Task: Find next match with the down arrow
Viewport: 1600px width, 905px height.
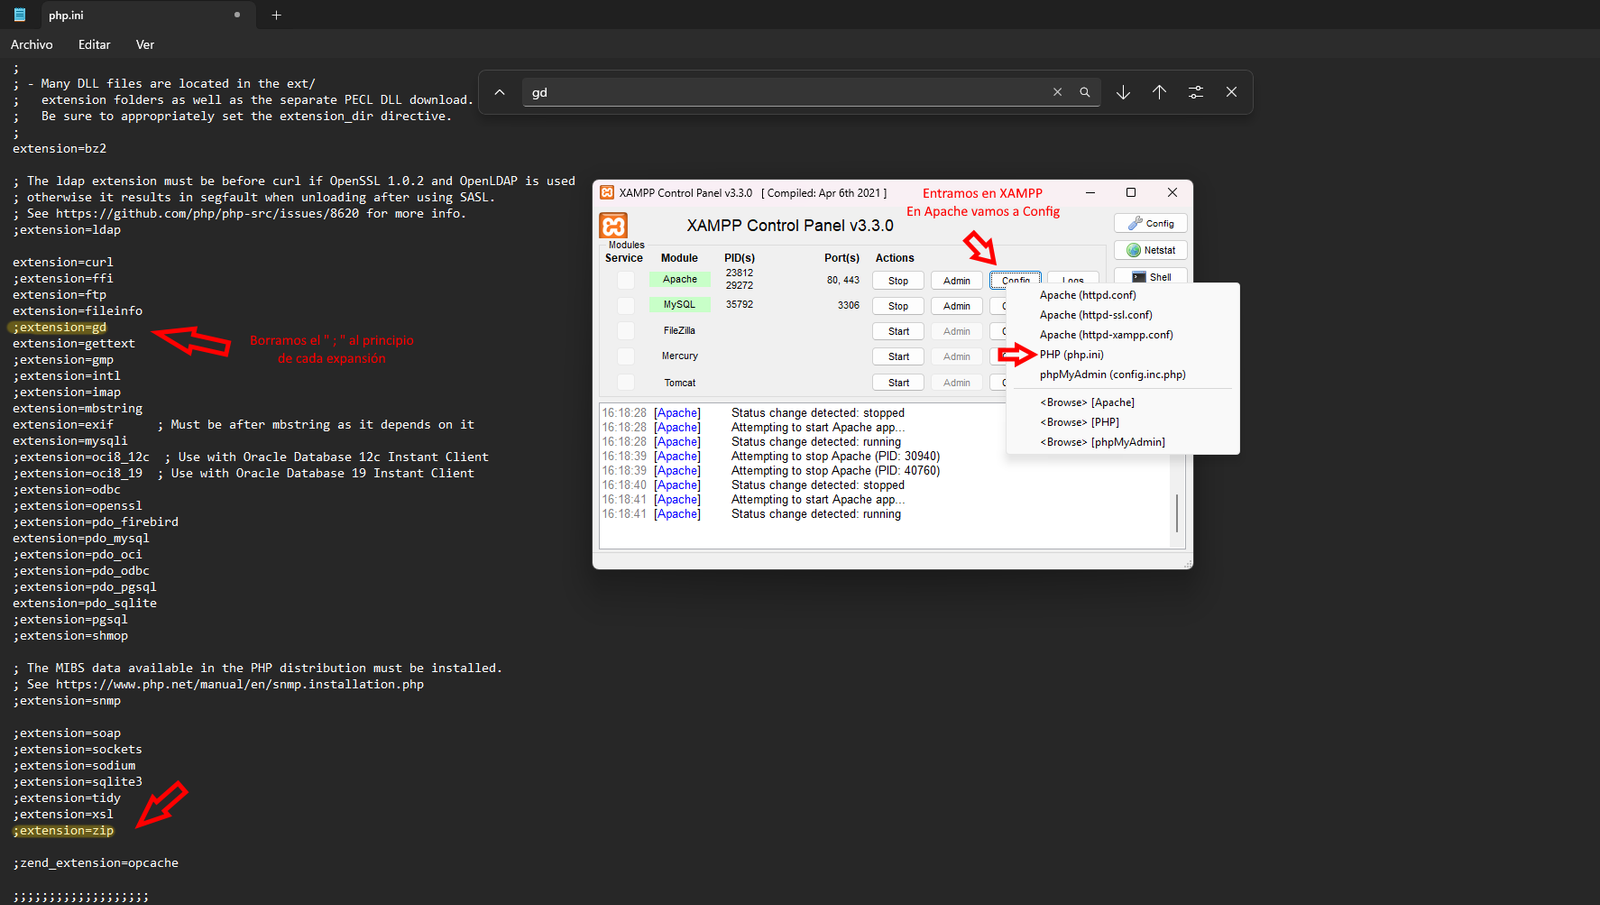Action: [1123, 92]
